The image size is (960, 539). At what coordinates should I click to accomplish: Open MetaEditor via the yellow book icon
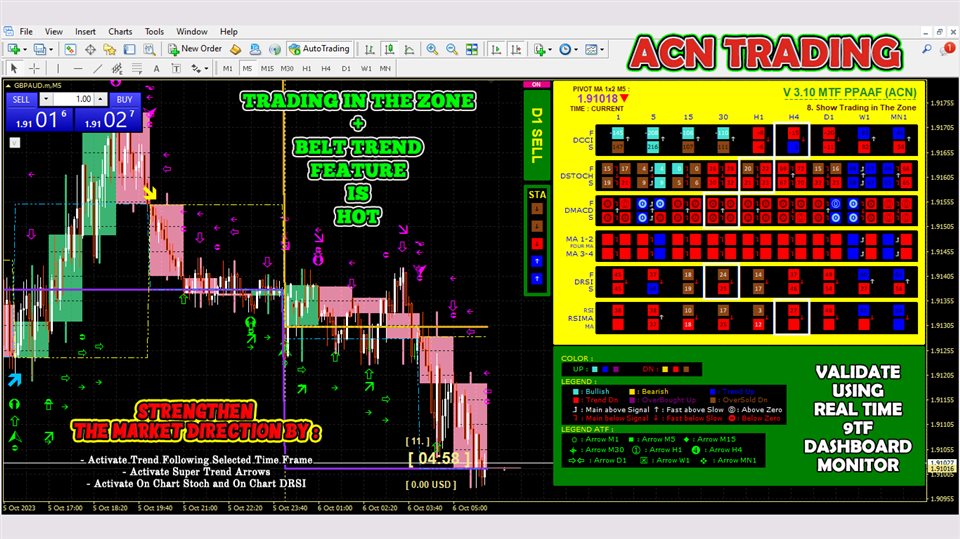(236, 49)
